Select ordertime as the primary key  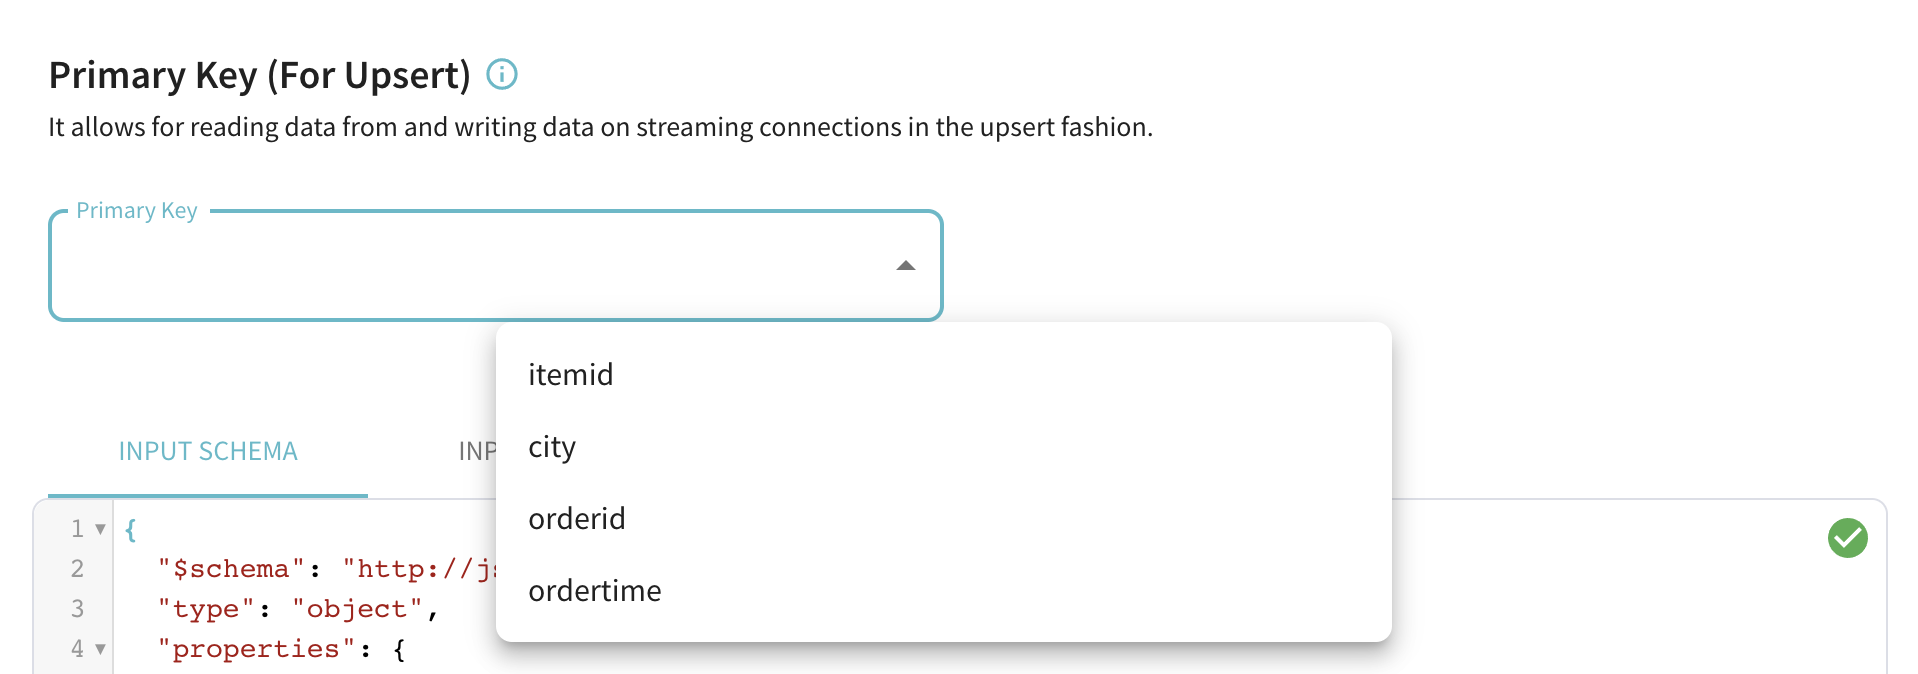click(x=594, y=590)
